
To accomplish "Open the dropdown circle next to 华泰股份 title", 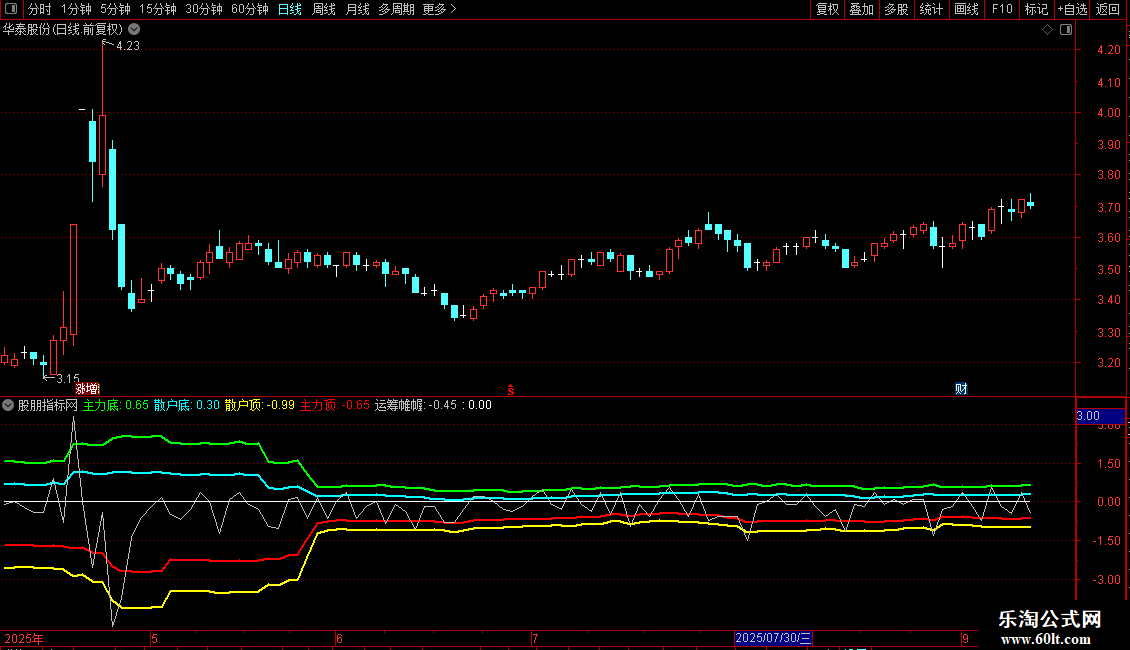I will tap(134, 30).
